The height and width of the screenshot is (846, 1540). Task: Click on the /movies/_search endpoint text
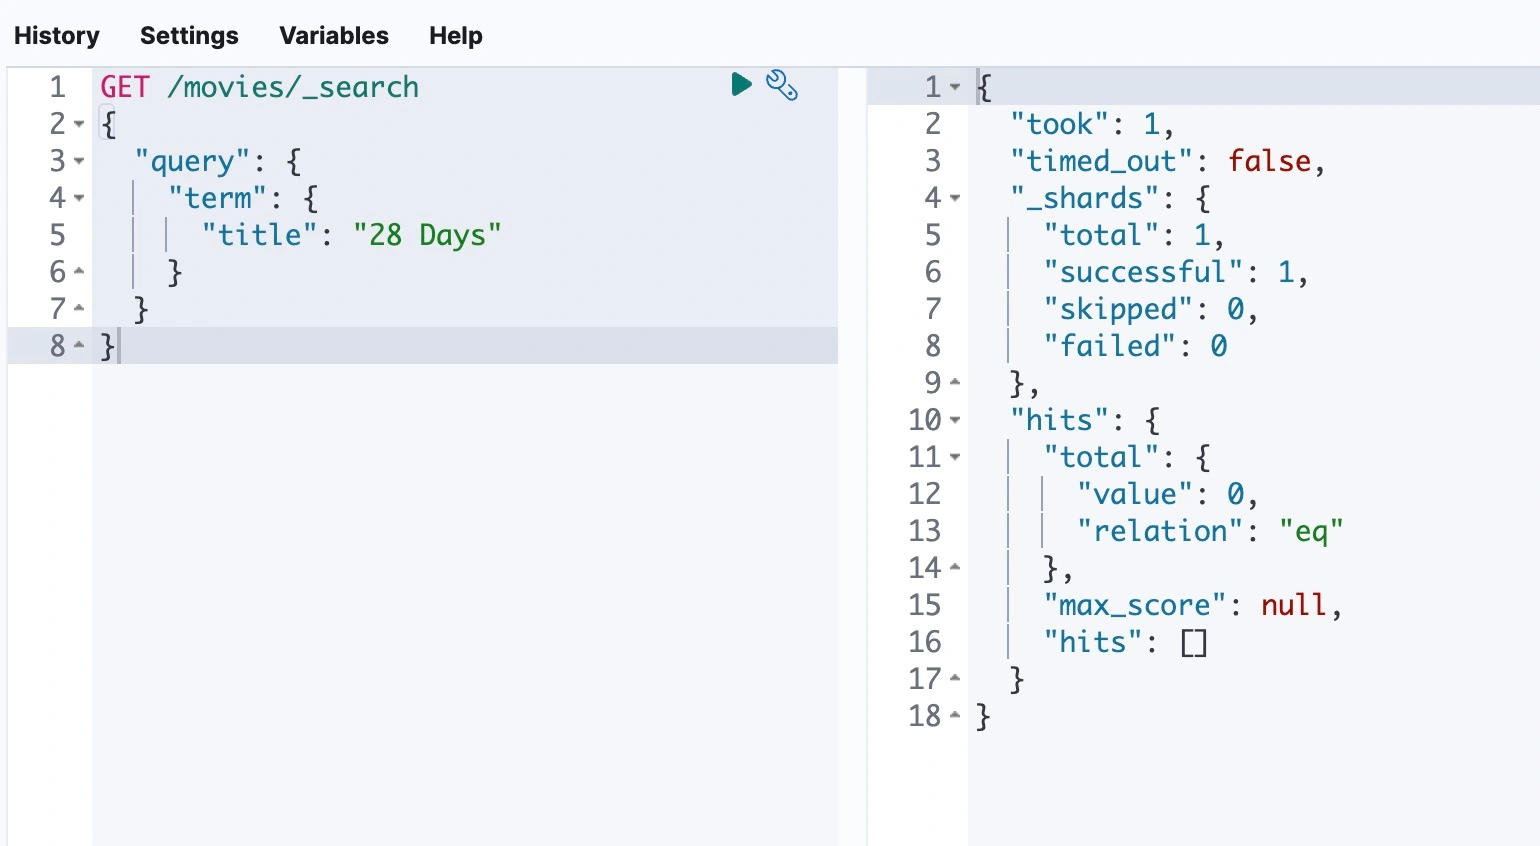coord(293,88)
